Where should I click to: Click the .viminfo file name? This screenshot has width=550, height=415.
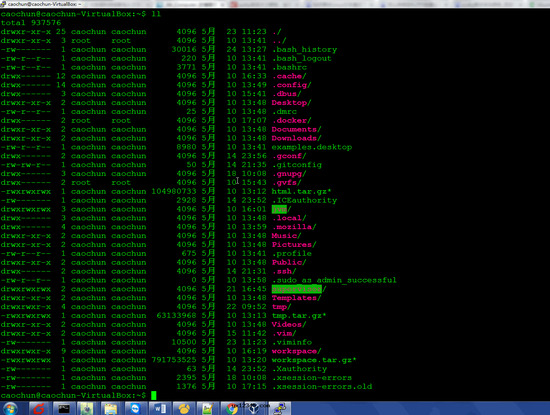tap(291, 342)
